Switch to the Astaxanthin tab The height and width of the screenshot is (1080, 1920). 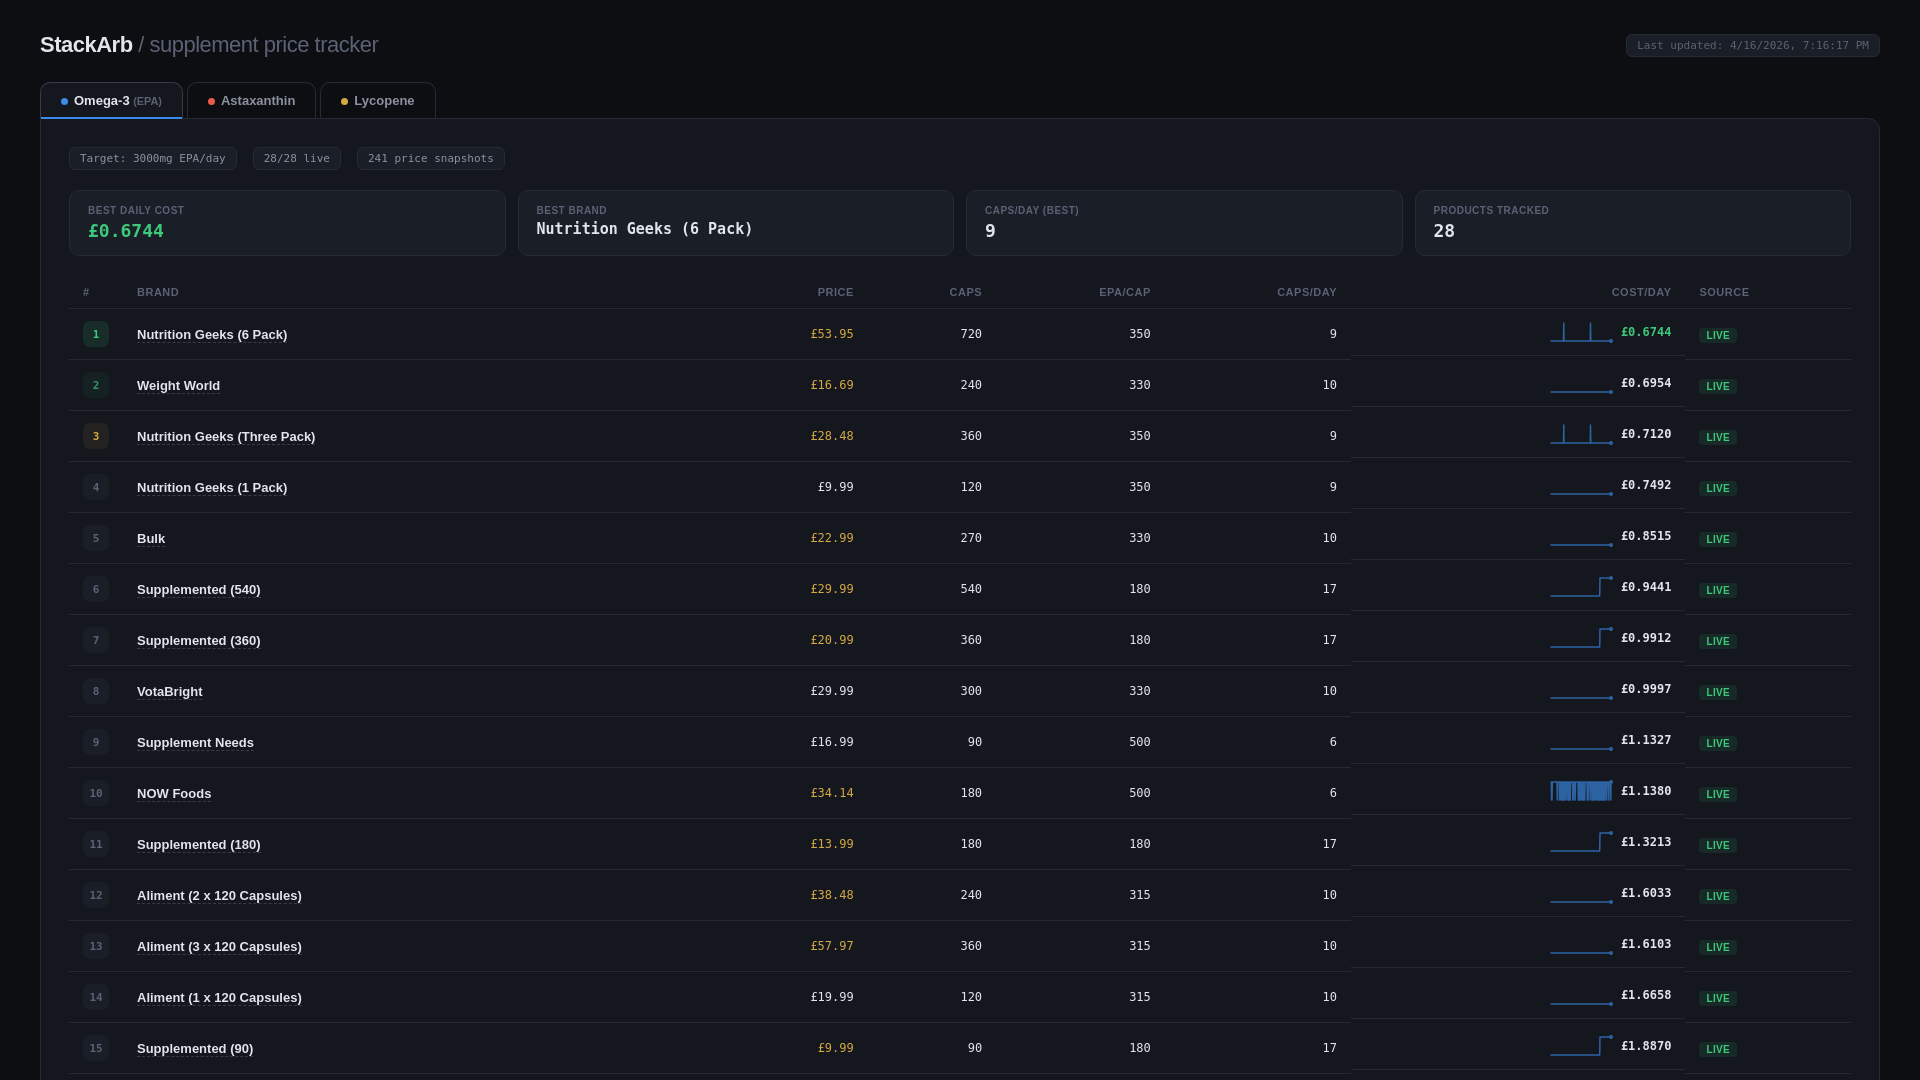251,101
